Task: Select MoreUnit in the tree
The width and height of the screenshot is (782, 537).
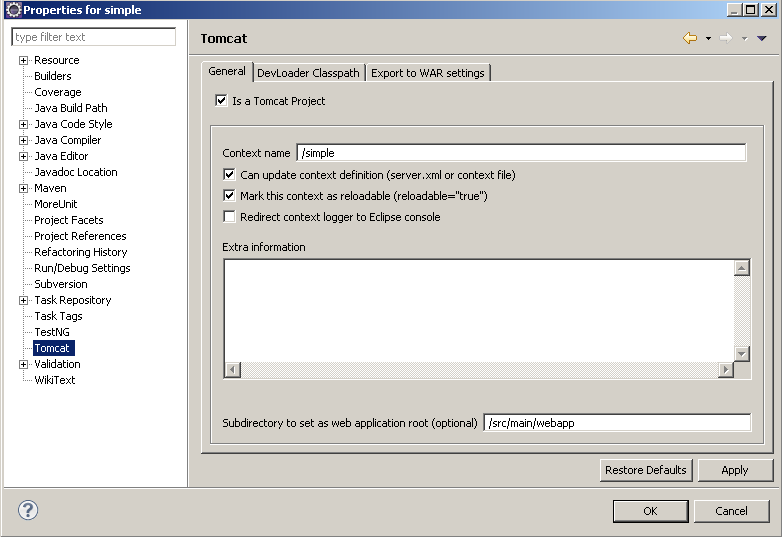Action: (x=56, y=204)
